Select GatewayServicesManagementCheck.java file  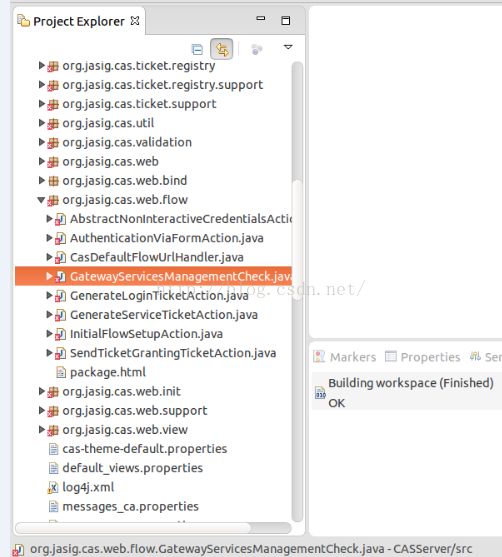(x=153, y=276)
